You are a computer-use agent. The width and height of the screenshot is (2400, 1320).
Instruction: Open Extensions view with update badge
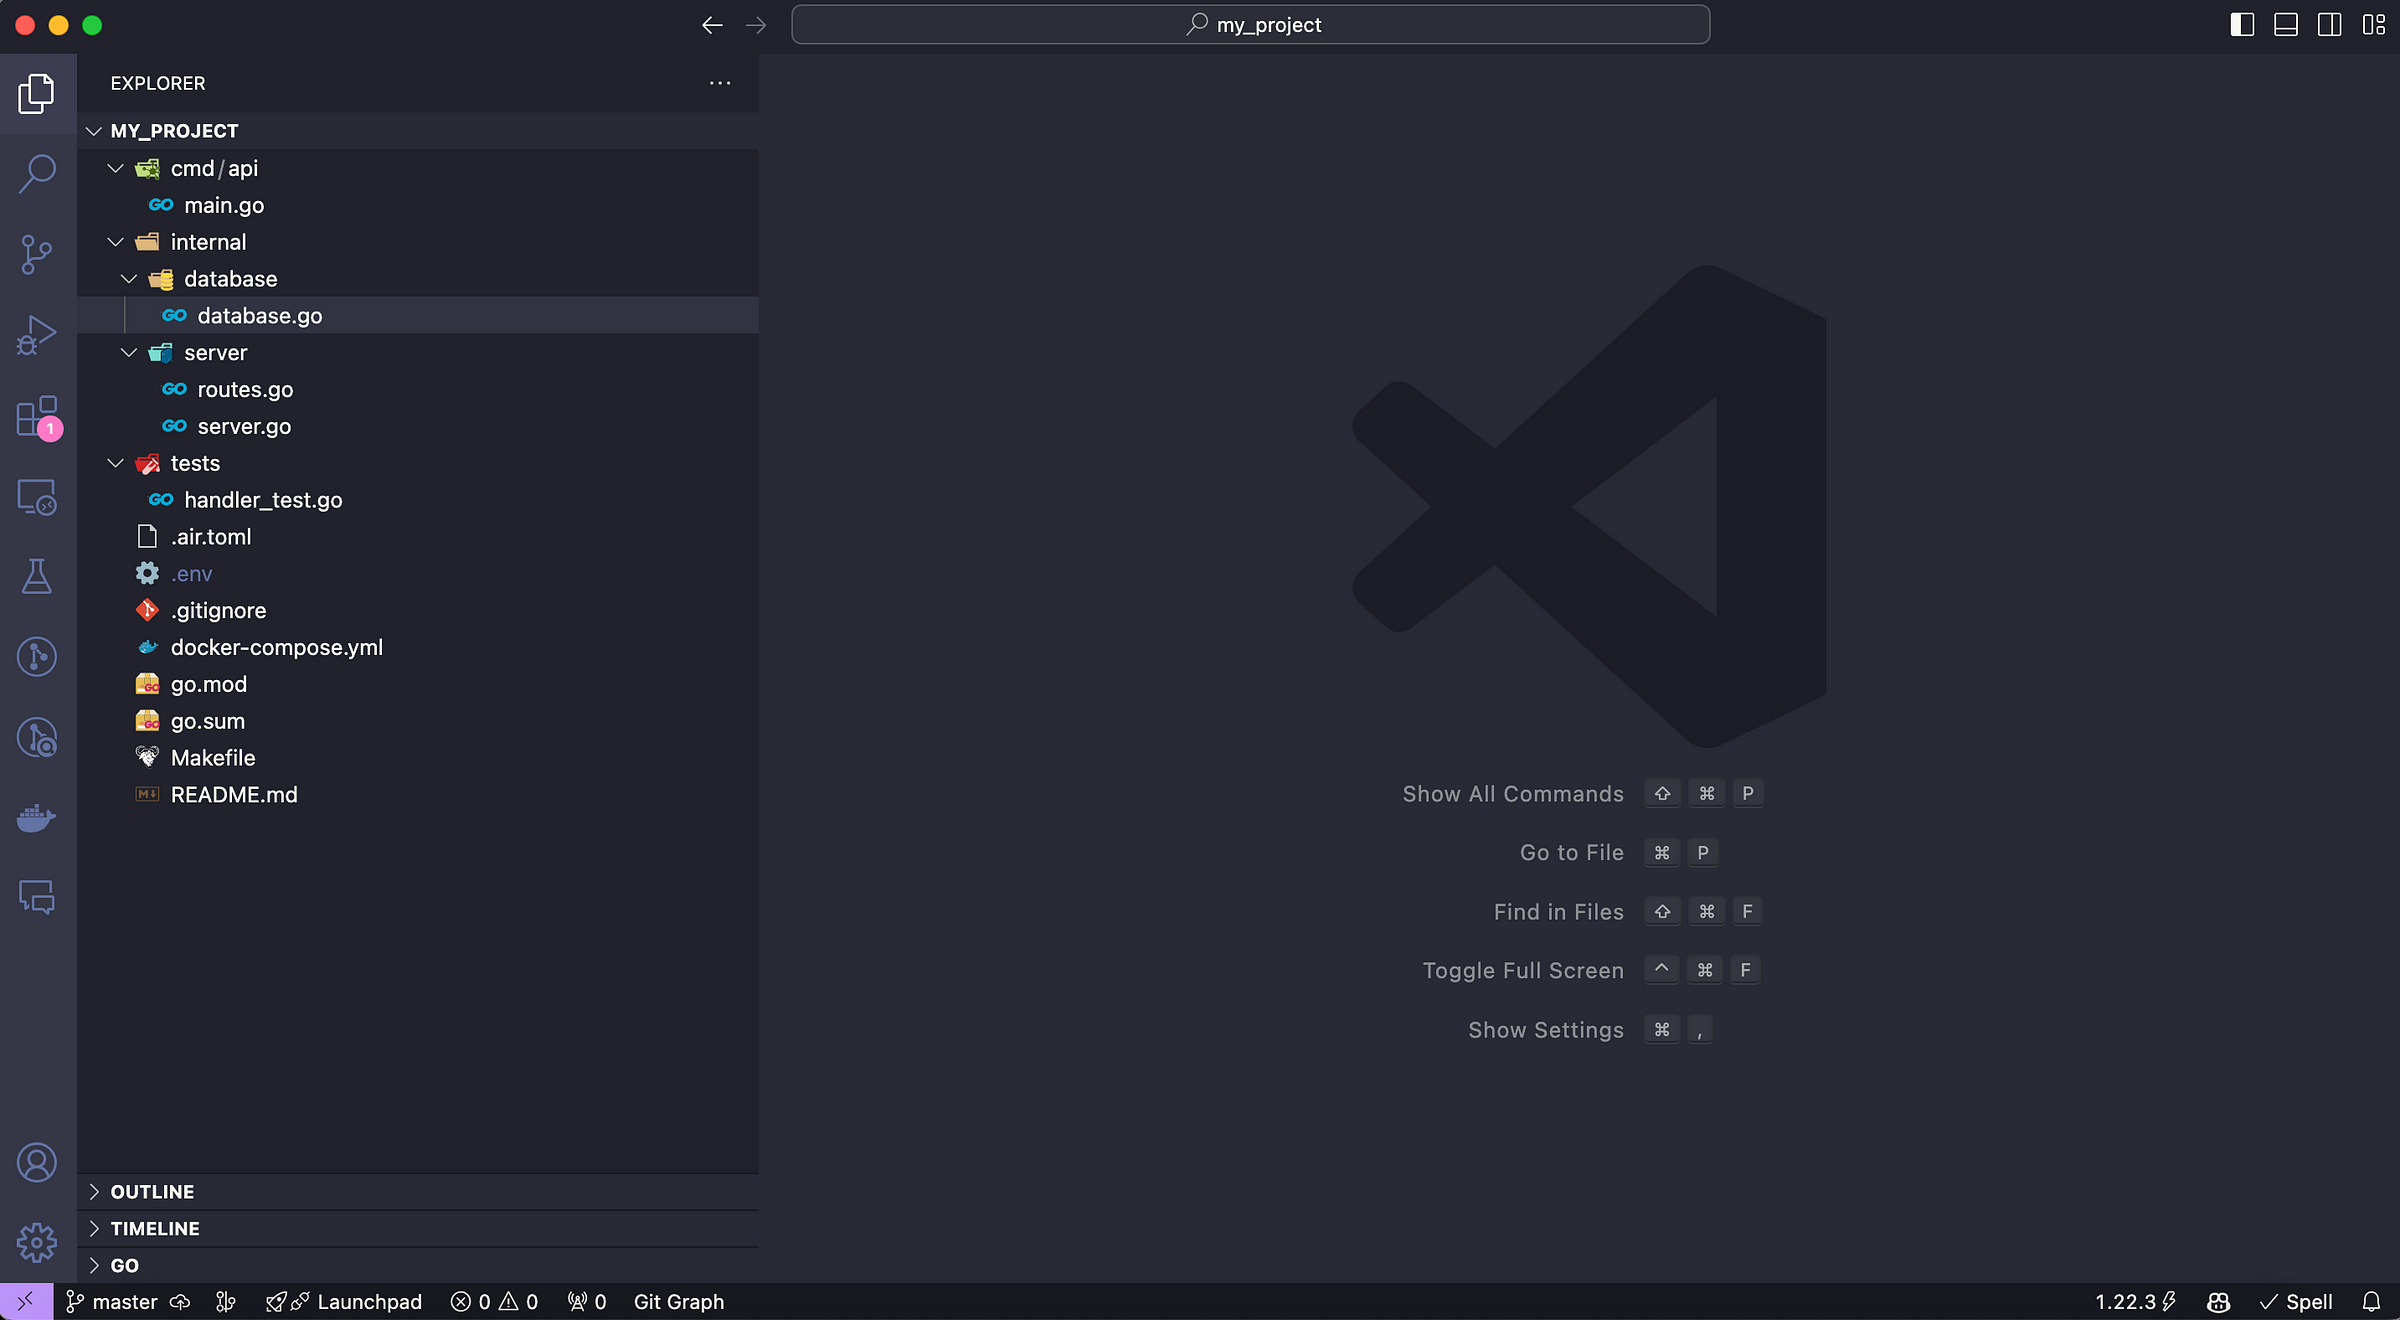(x=37, y=416)
